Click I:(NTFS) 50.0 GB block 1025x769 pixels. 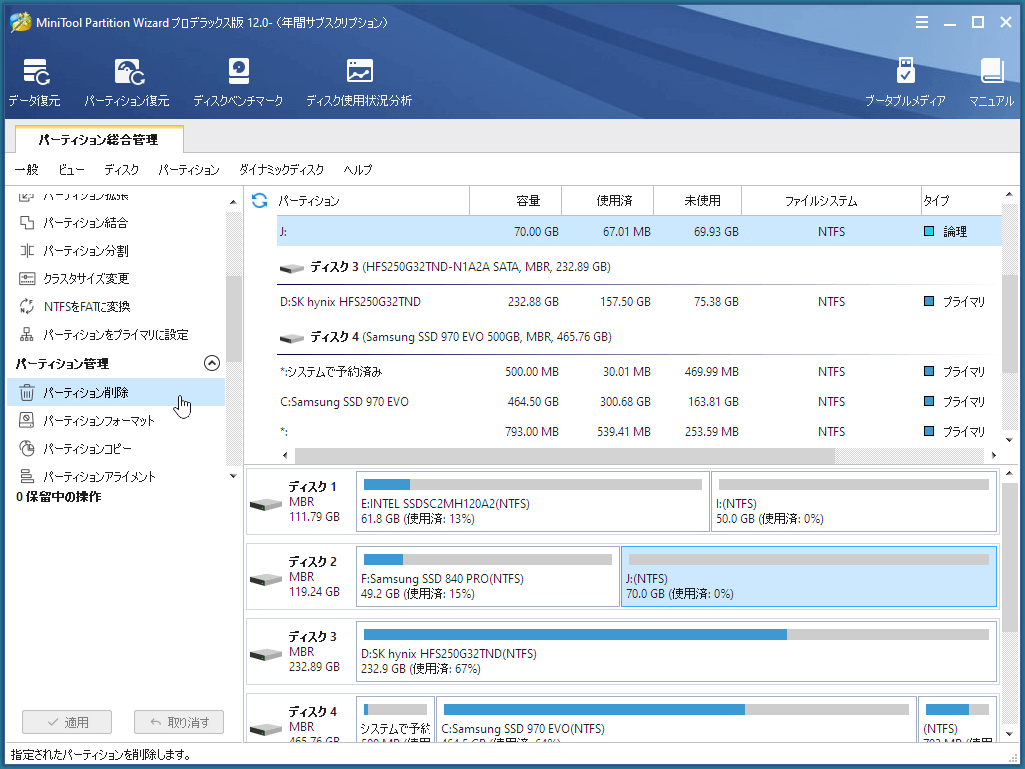coord(854,502)
